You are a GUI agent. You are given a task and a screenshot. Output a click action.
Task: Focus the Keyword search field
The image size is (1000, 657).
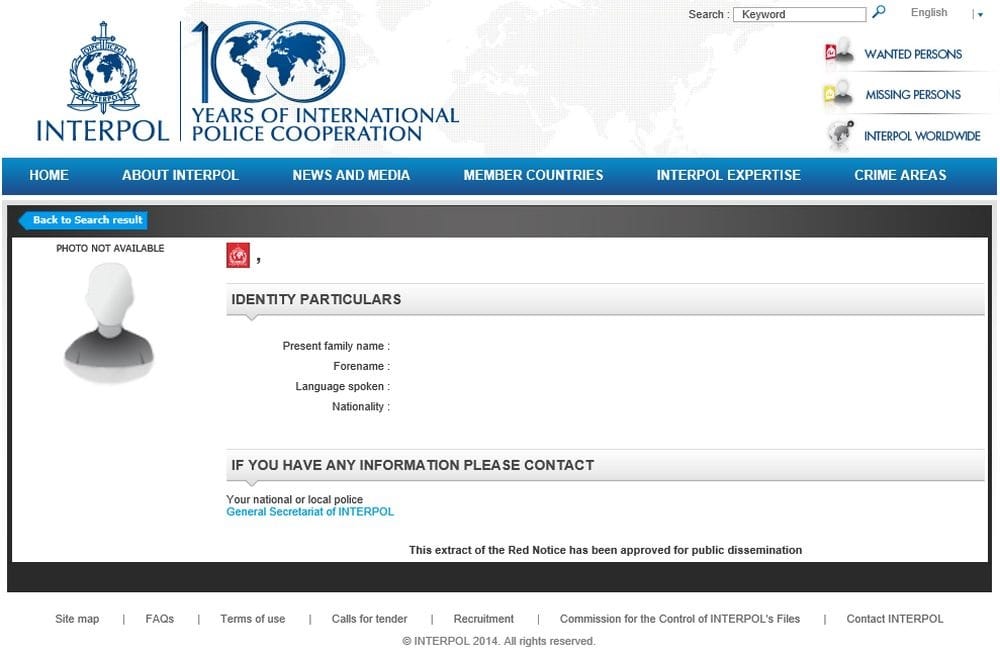(x=799, y=14)
